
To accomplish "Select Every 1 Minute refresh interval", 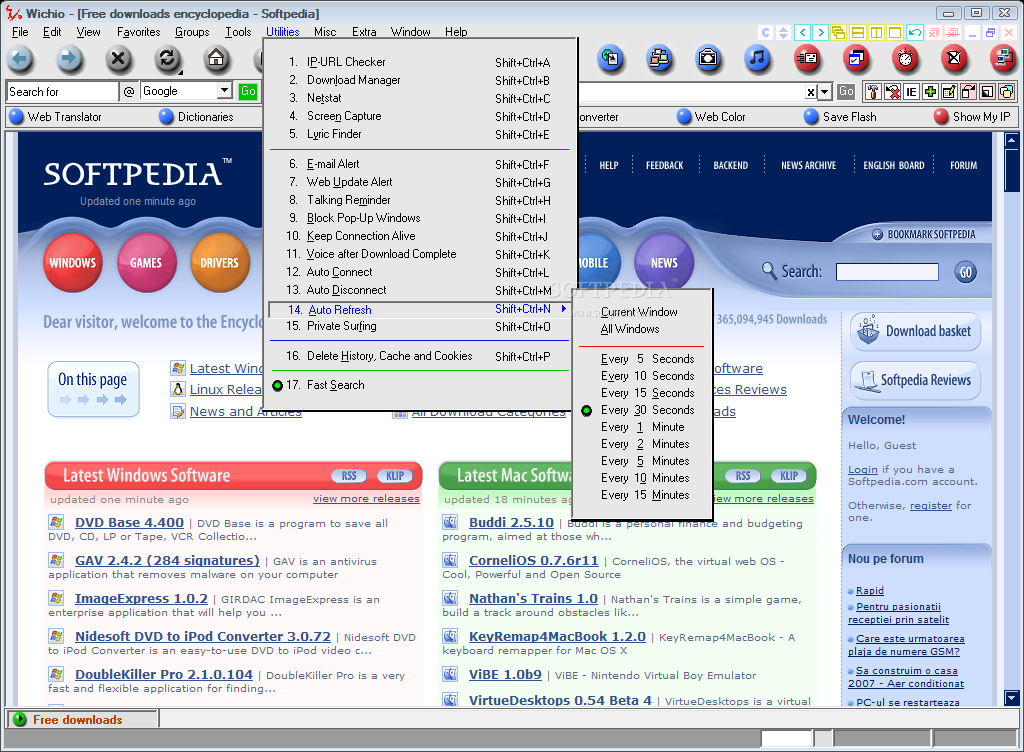I will [641, 427].
